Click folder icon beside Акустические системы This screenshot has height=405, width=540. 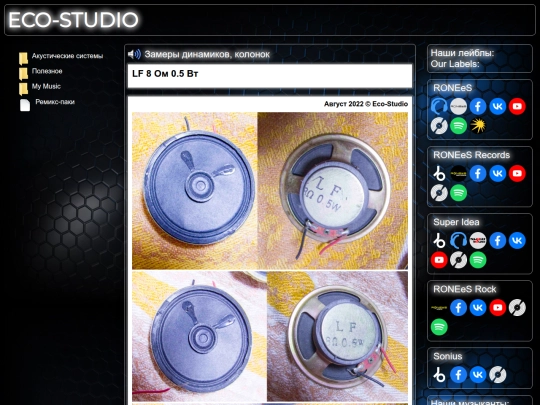23,58
